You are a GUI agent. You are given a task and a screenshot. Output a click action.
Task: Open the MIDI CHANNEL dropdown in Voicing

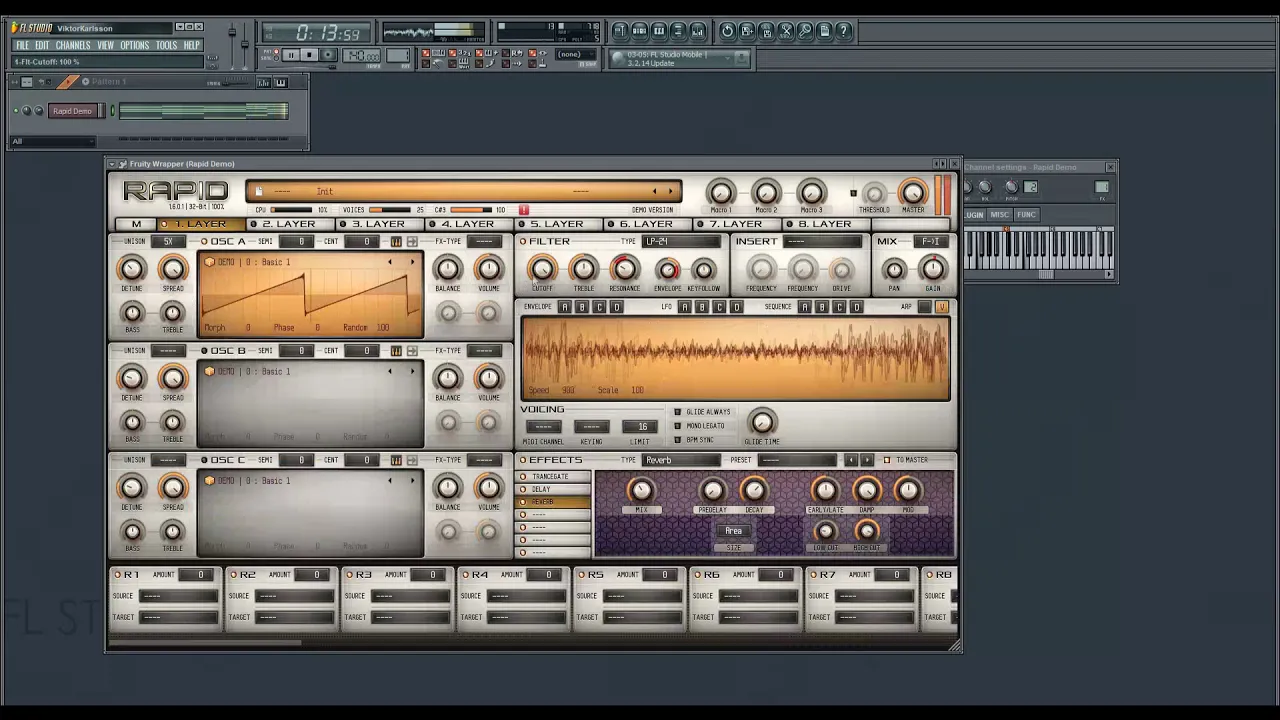pyautogui.click(x=543, y=427)
